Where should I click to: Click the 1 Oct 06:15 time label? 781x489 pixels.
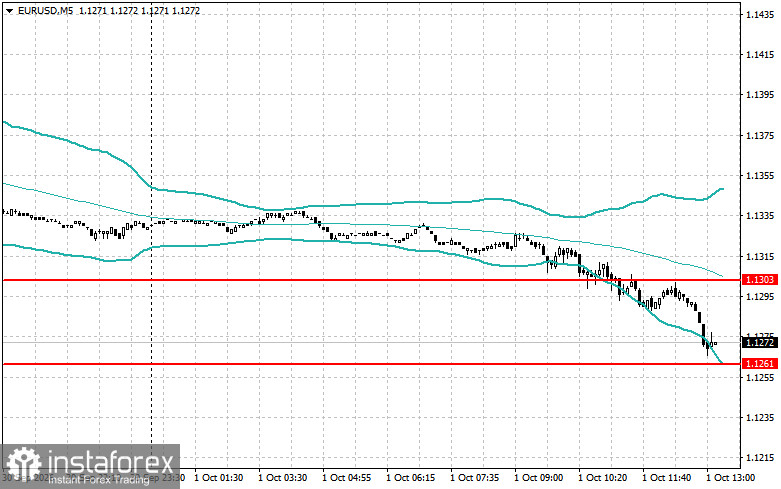411,478
